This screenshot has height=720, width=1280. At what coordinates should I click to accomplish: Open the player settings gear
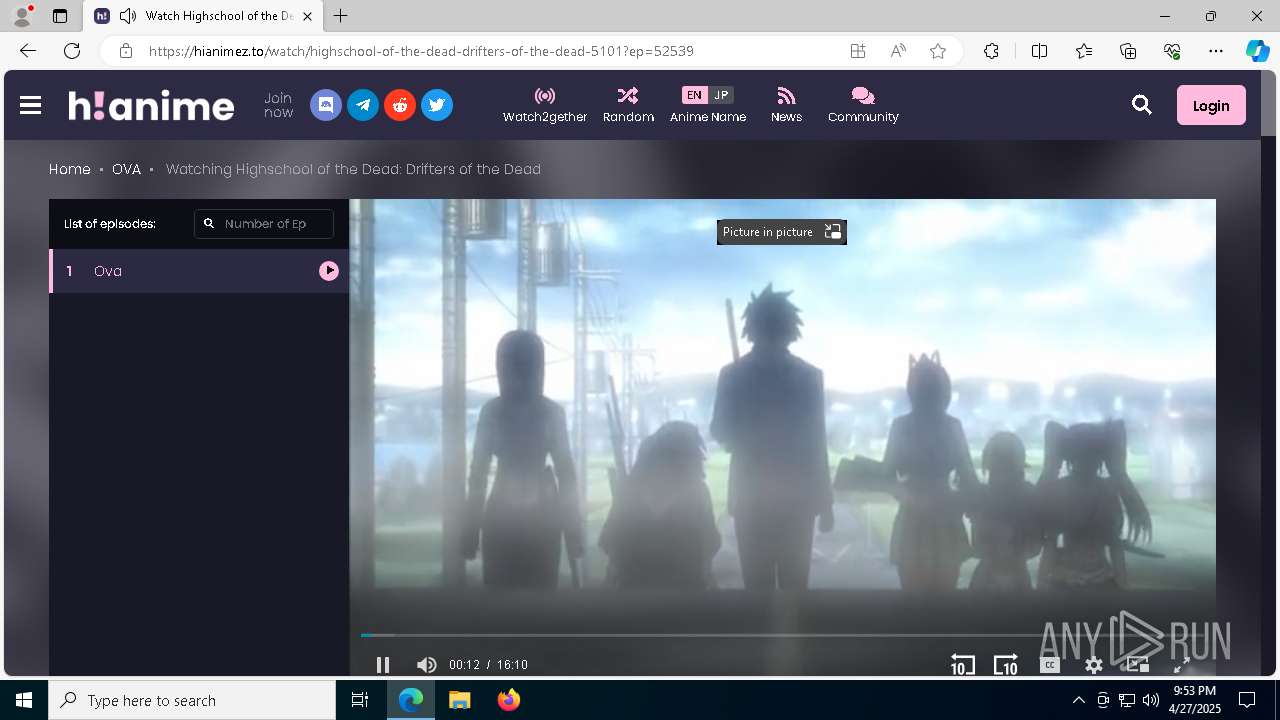point(1094,665)
